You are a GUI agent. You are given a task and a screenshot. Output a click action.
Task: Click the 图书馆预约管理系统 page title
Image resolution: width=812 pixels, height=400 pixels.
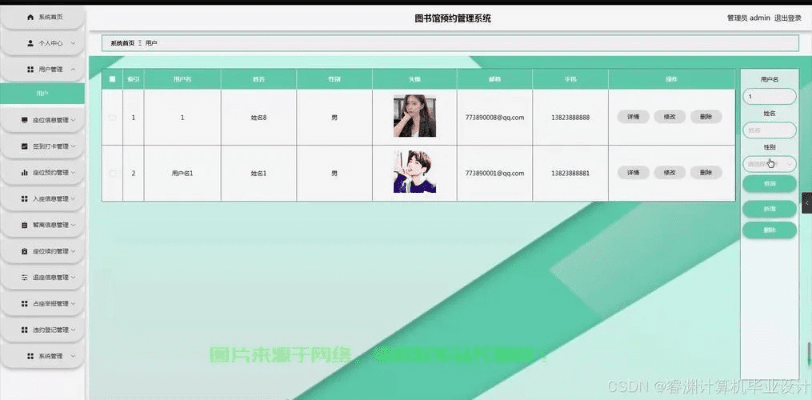click(x=453, y=19)
